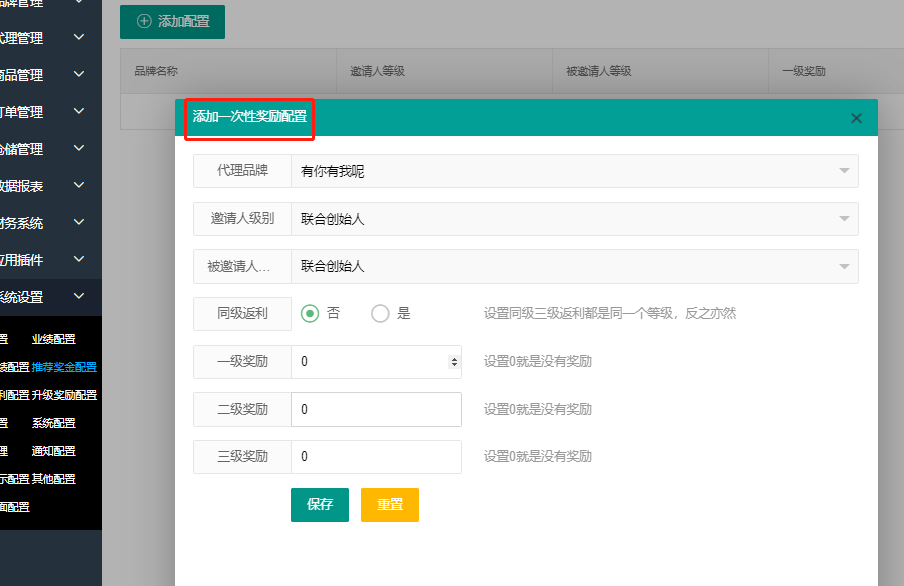The height and width of the screenshot is (586, 904).
Task: Focus the 二级奖励 input field
Action: pyautogui.click(x=376, y=409)
